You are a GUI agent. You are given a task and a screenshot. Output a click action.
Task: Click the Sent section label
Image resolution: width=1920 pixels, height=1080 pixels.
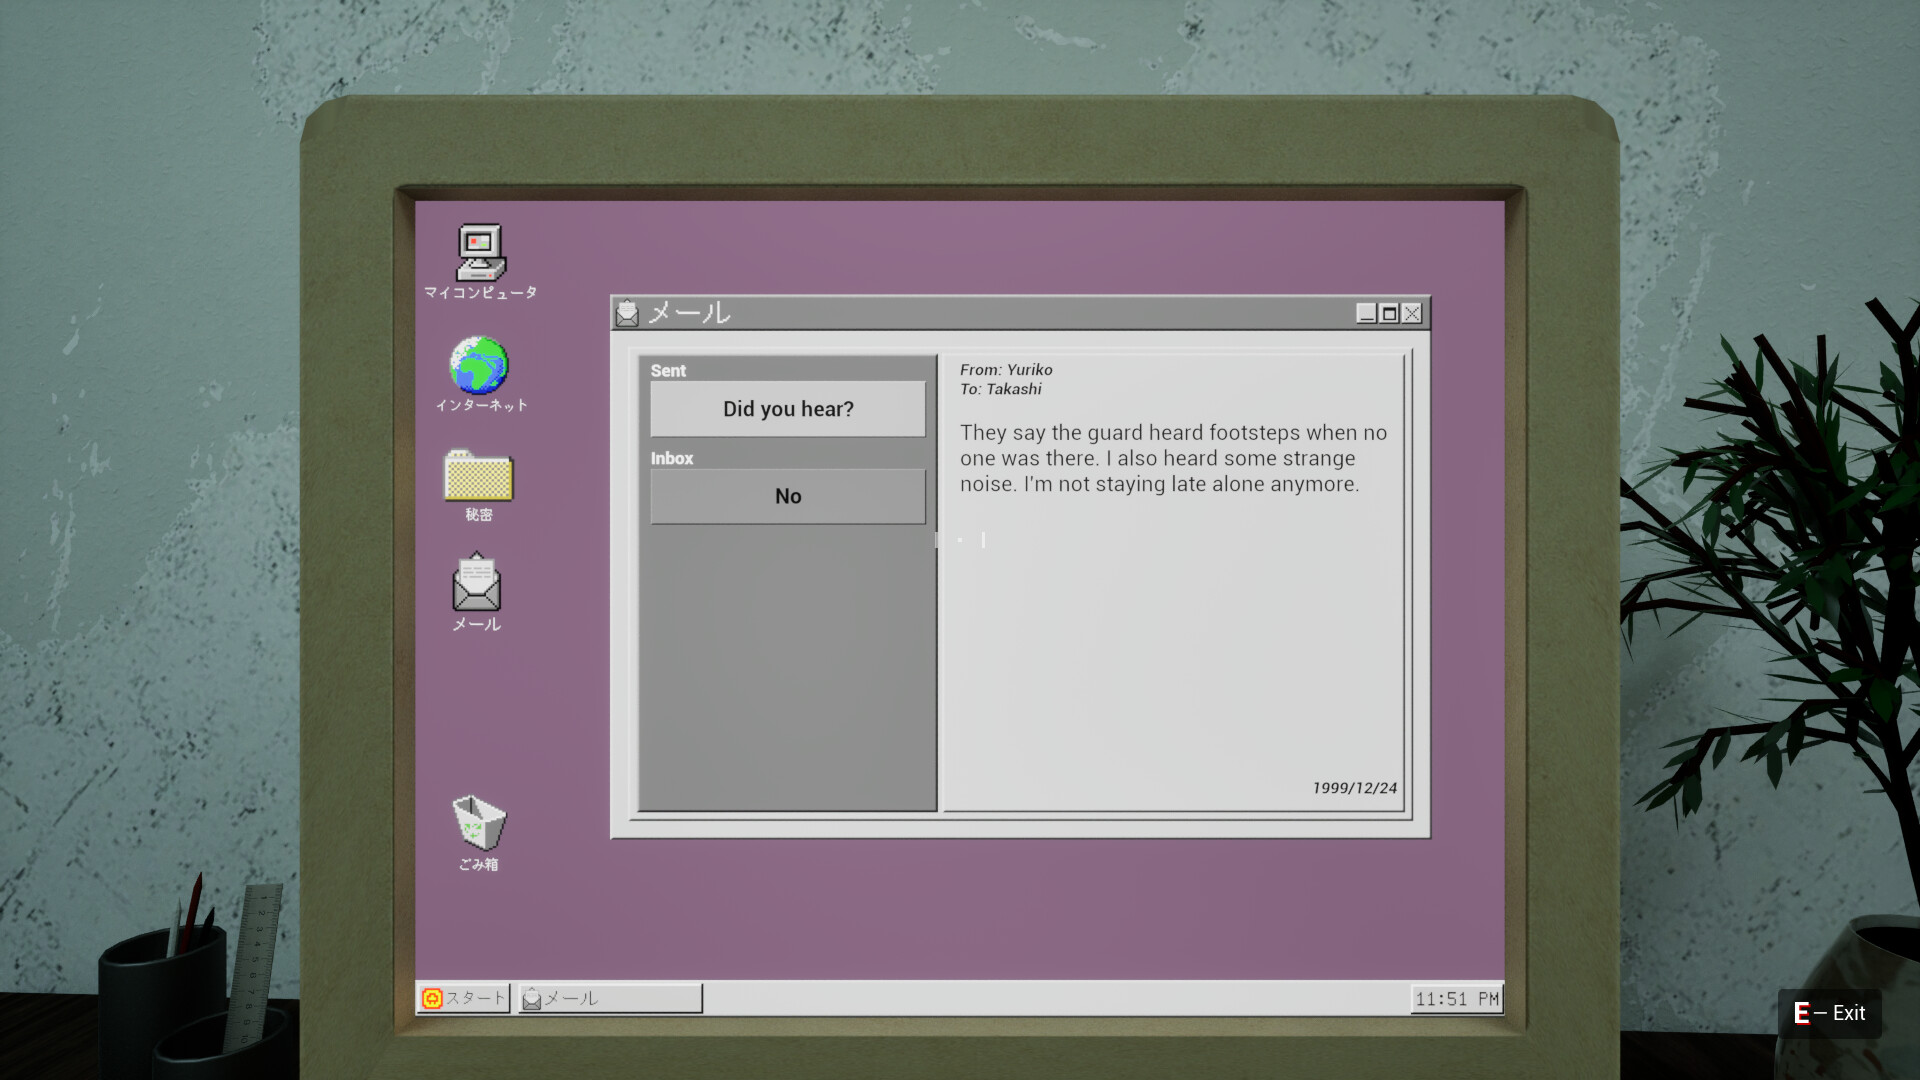668,371
